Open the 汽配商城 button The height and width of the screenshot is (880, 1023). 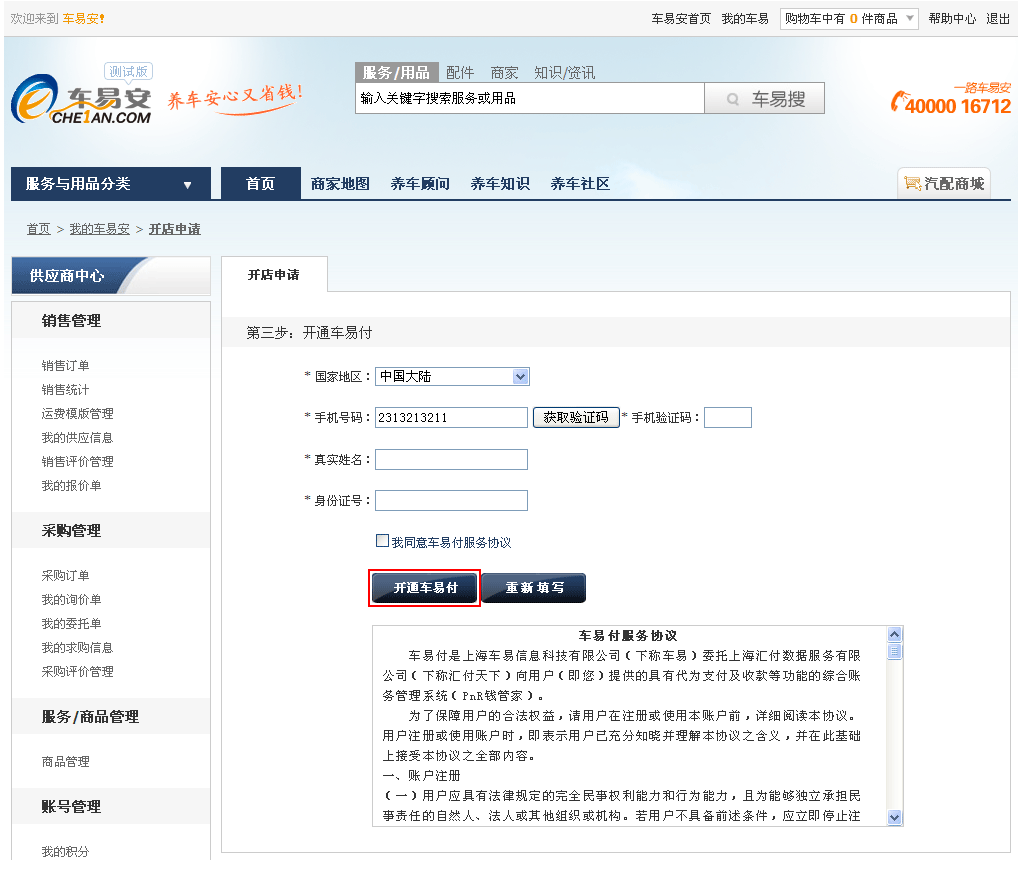(x=944, y=183)
